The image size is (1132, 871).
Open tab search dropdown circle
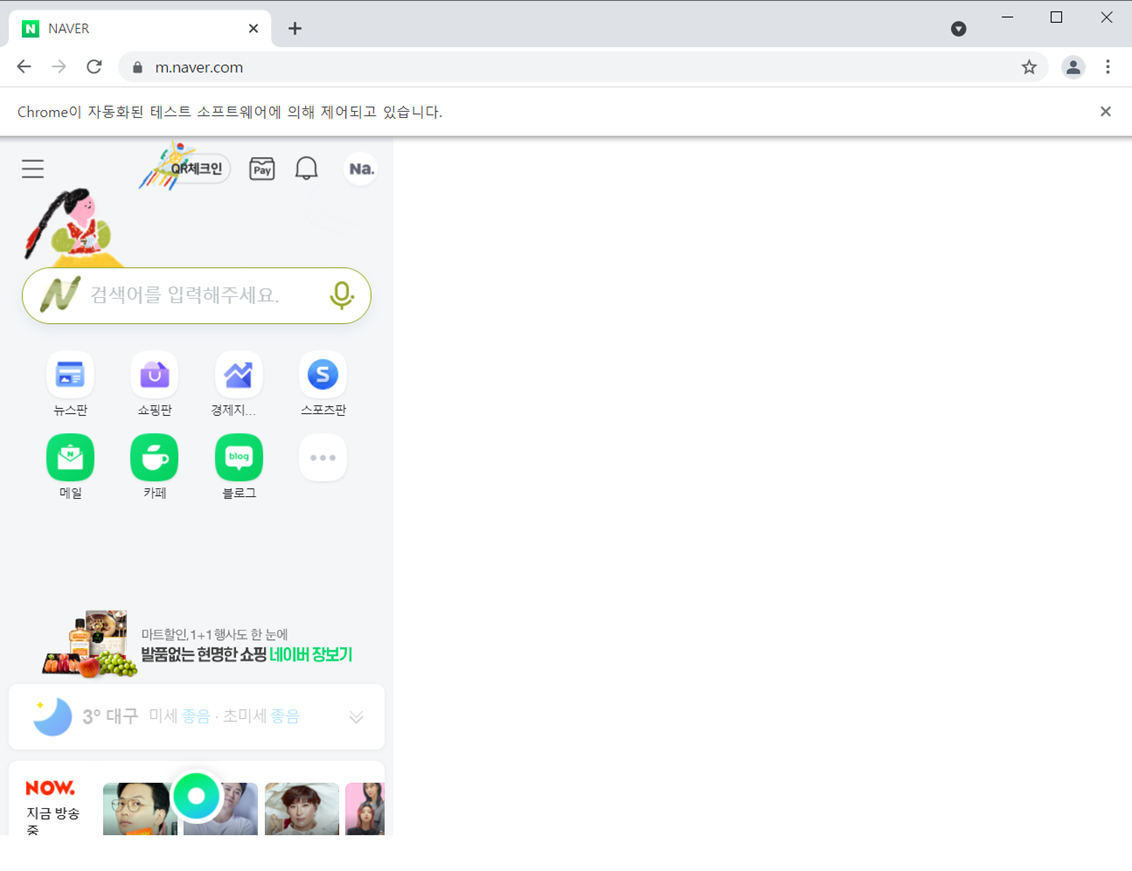(x=958, y=29)
